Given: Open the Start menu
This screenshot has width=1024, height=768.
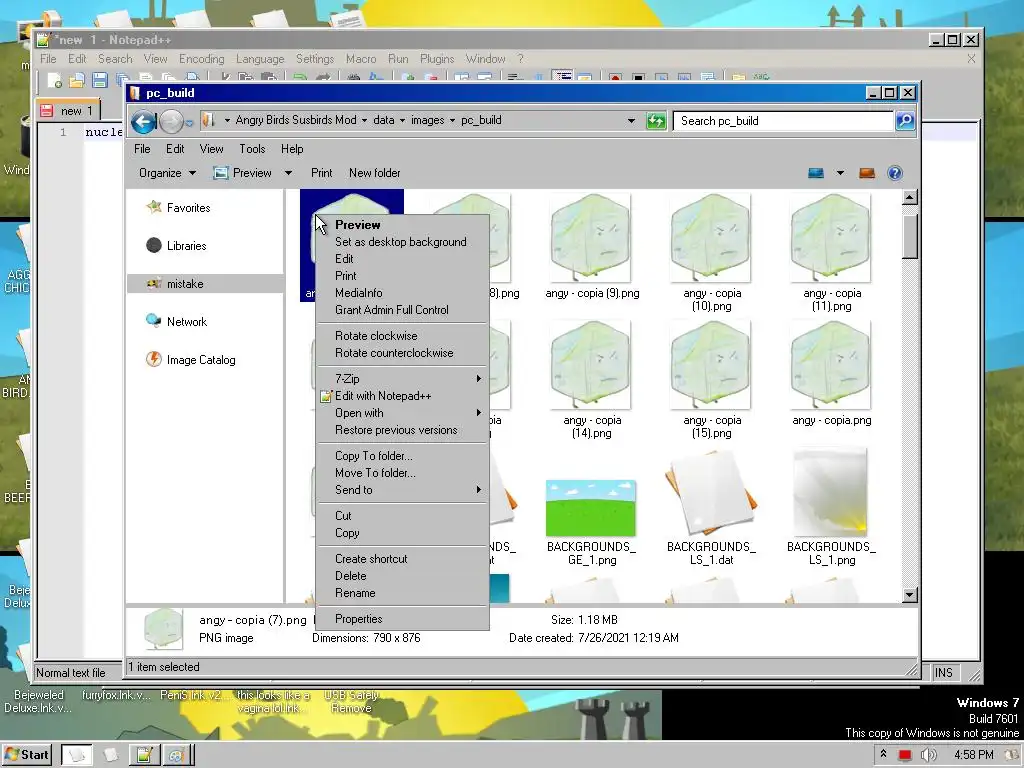Looking at the screenshot, I should click(27, 755).
